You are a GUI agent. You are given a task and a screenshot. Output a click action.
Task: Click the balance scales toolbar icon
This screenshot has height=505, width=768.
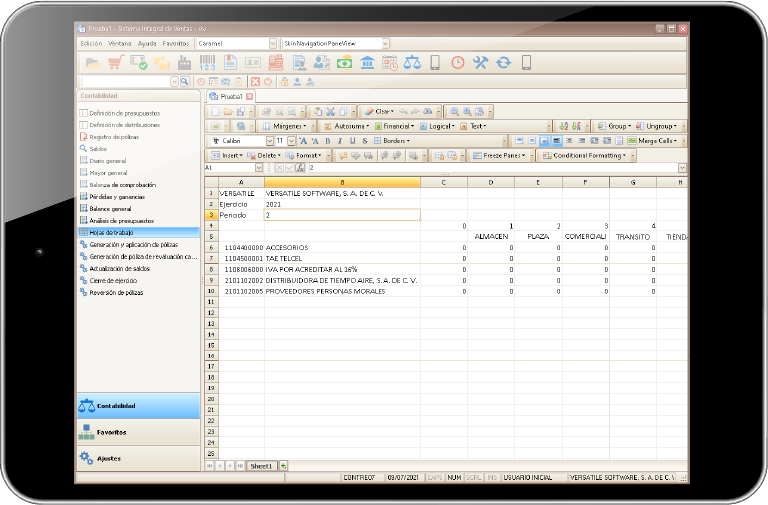(412, 63)
